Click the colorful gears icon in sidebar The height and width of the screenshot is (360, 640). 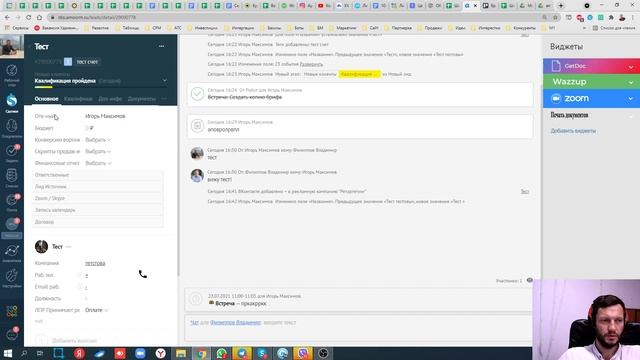coord(12,311)
